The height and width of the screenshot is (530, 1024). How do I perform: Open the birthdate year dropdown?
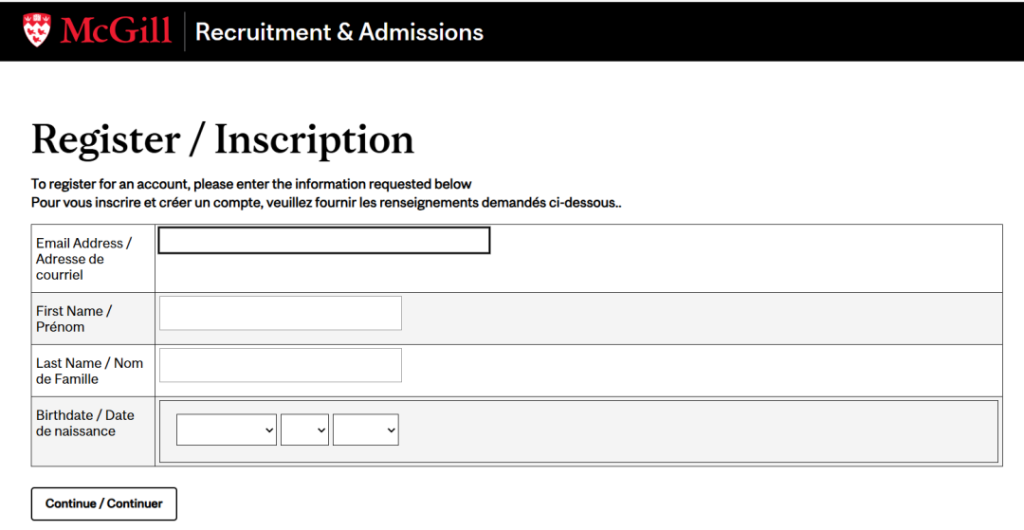tap(366, 430)
